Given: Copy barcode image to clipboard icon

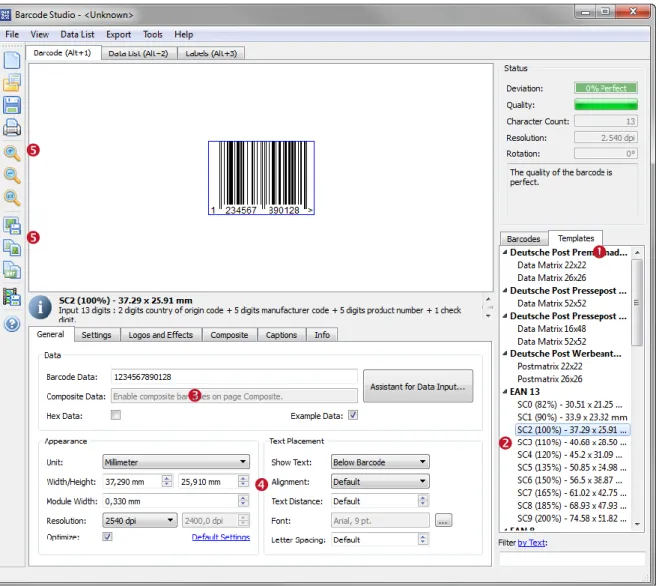Looking at the screenshot, I should tap(12, 248).
